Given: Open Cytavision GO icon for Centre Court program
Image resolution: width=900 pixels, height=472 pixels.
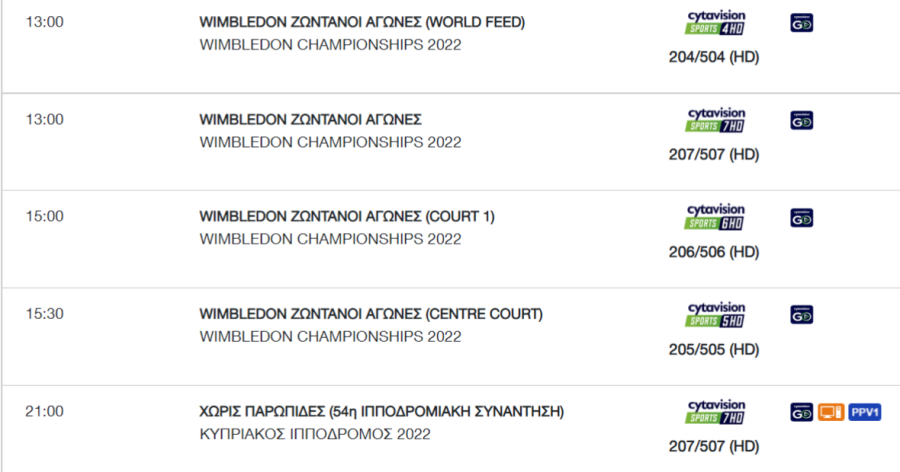Looking at the screenshot, I should [x=801, y=315].
